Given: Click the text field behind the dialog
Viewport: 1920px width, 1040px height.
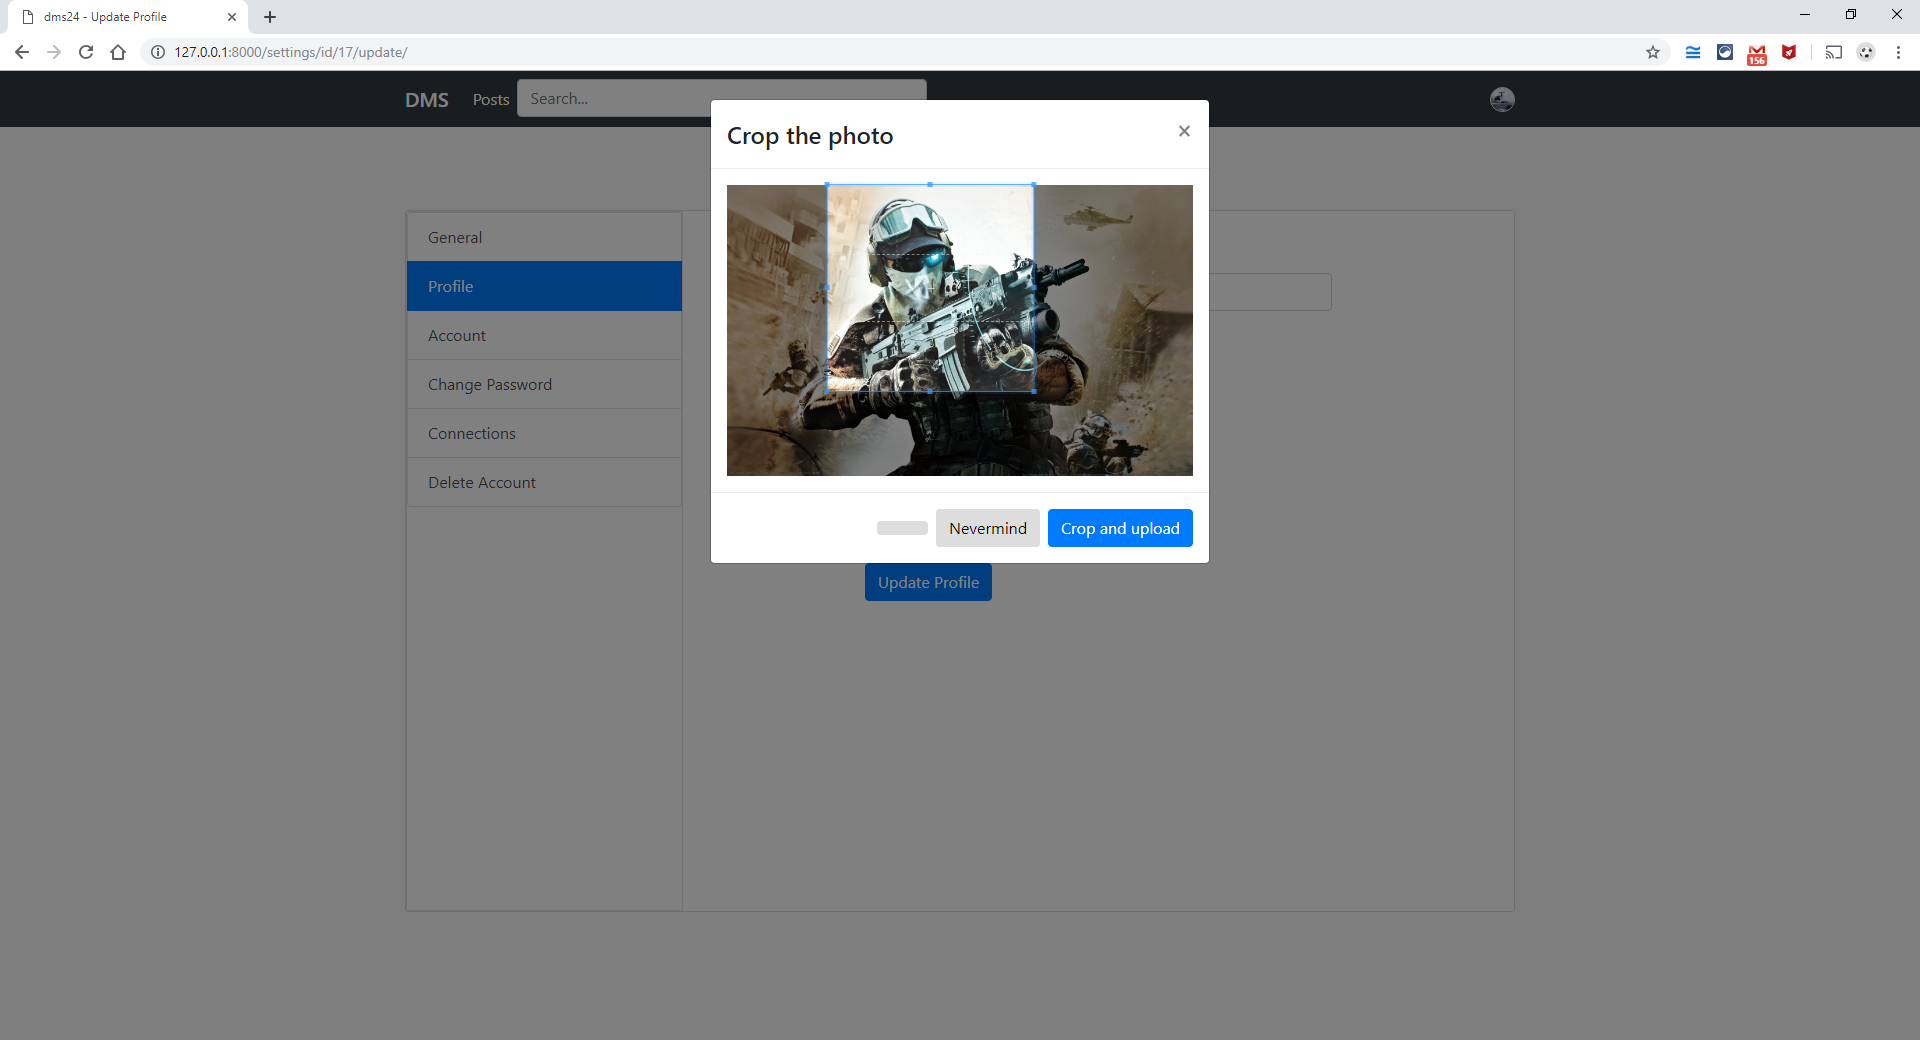Looking at the screenshot, I should pos(1270,292).
